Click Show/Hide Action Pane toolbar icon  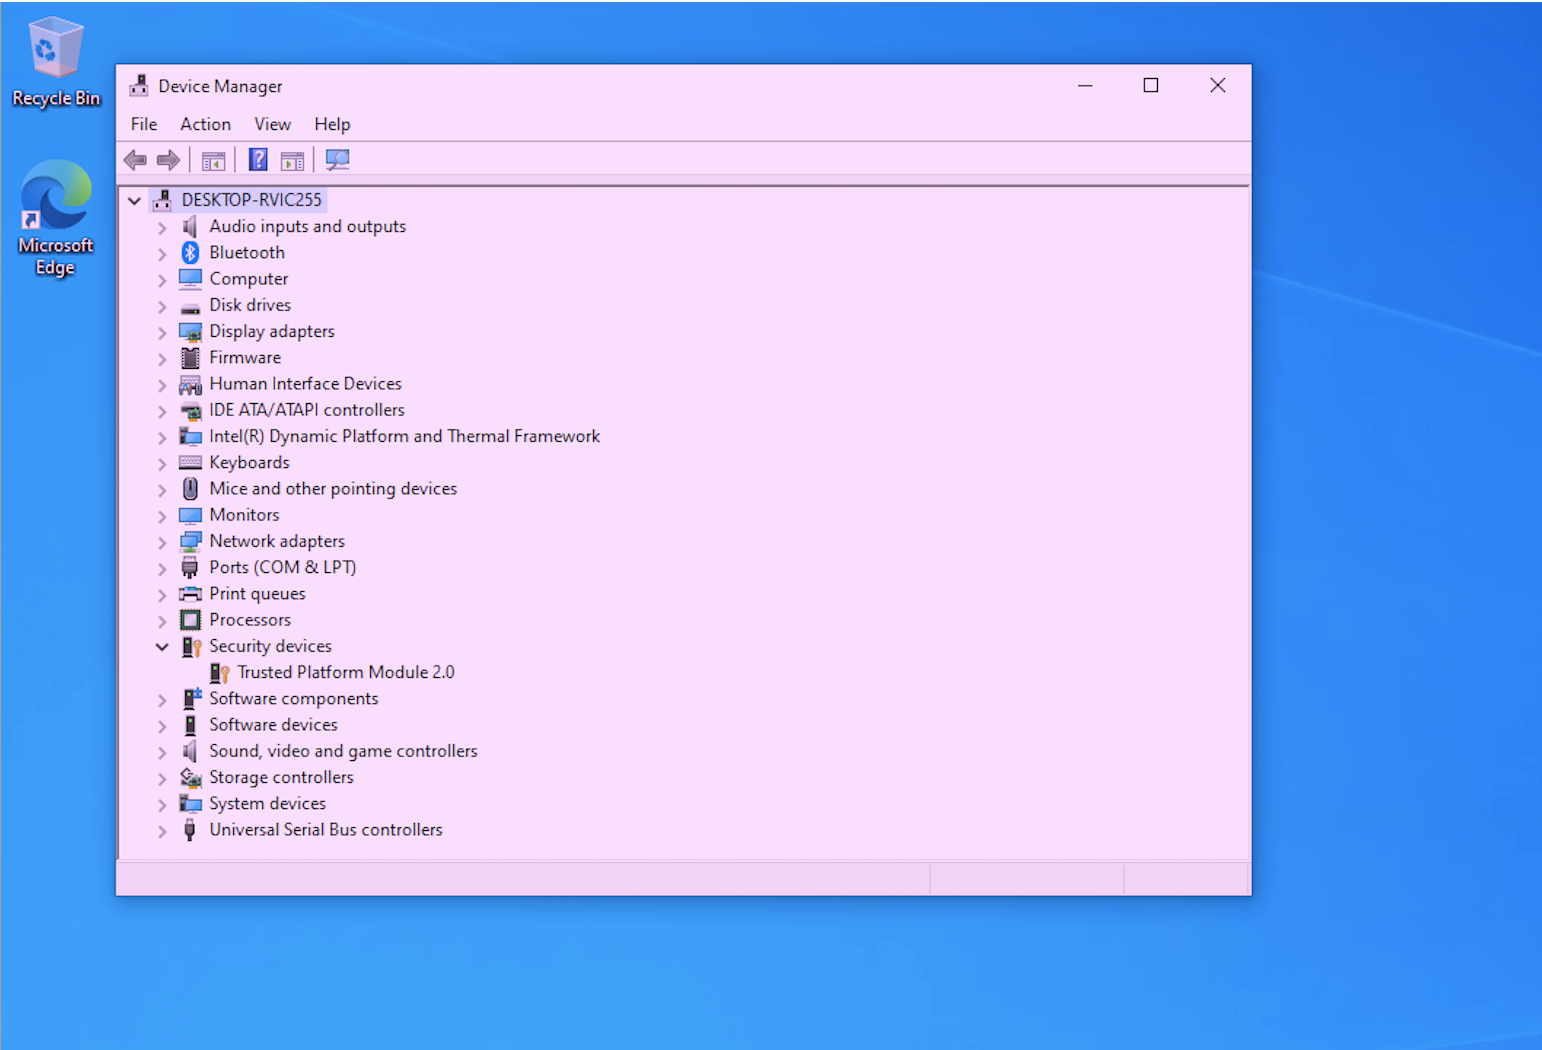click(292, 160)
